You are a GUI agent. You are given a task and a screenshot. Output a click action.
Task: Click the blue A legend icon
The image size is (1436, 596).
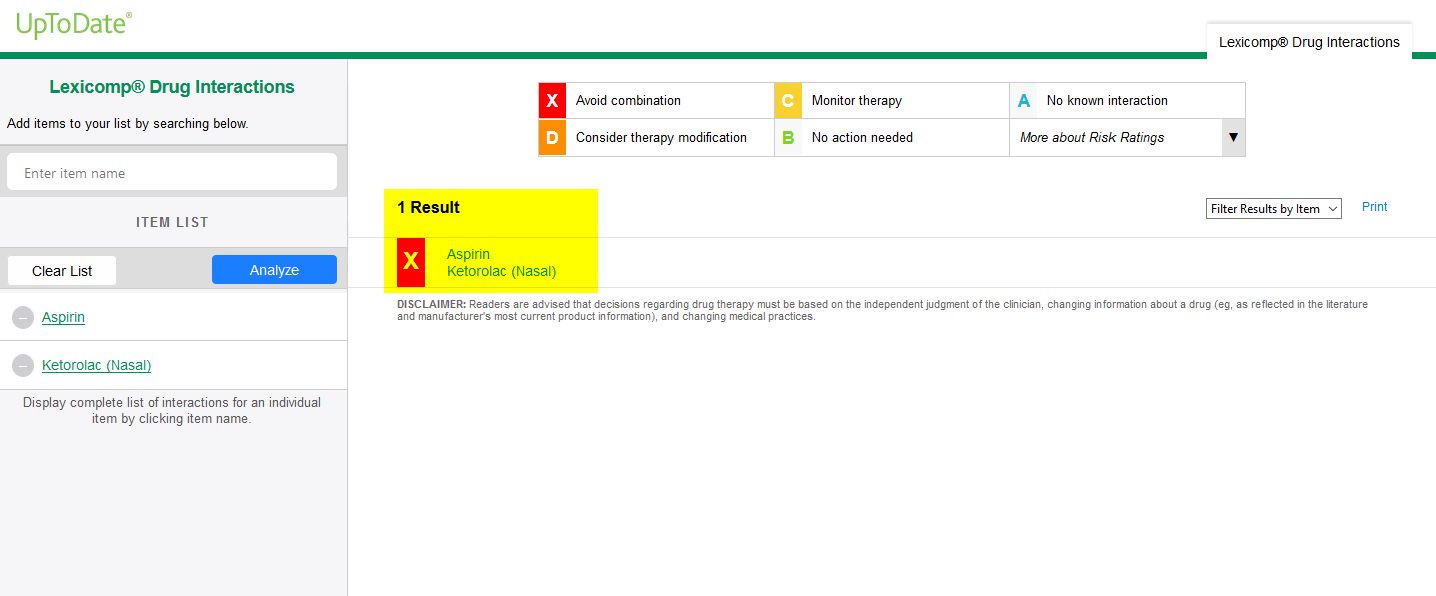pyautogui.click(x=1023, y=101)
